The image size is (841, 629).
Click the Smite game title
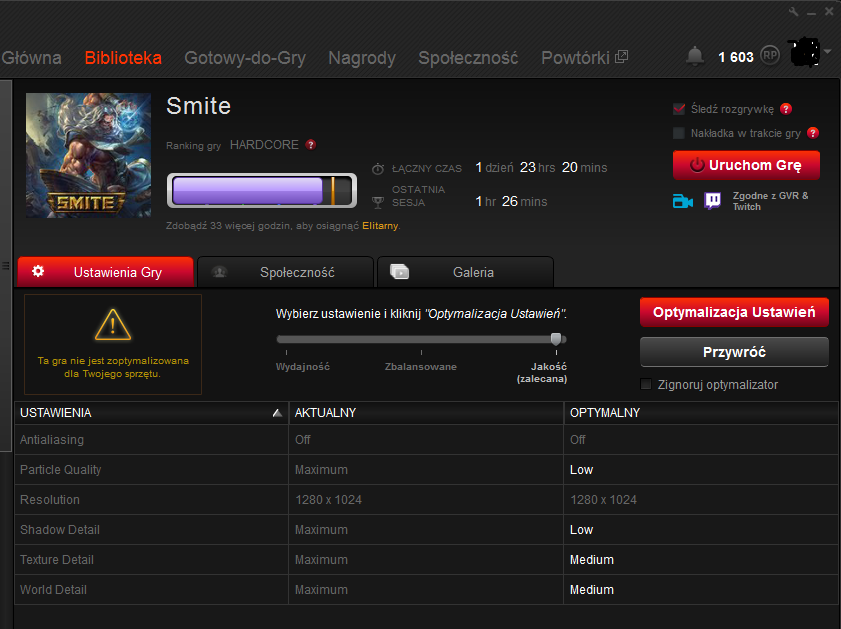click(x=198, y=106)
